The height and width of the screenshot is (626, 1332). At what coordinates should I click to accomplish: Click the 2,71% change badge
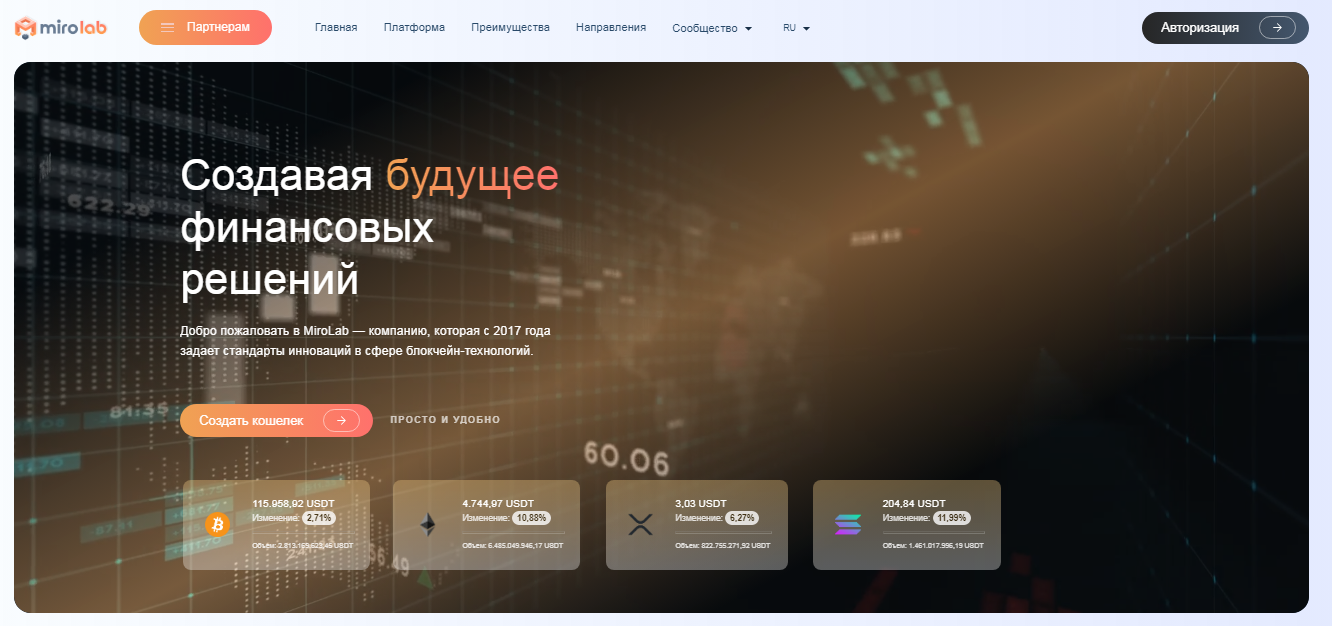[x=318, y=518]
